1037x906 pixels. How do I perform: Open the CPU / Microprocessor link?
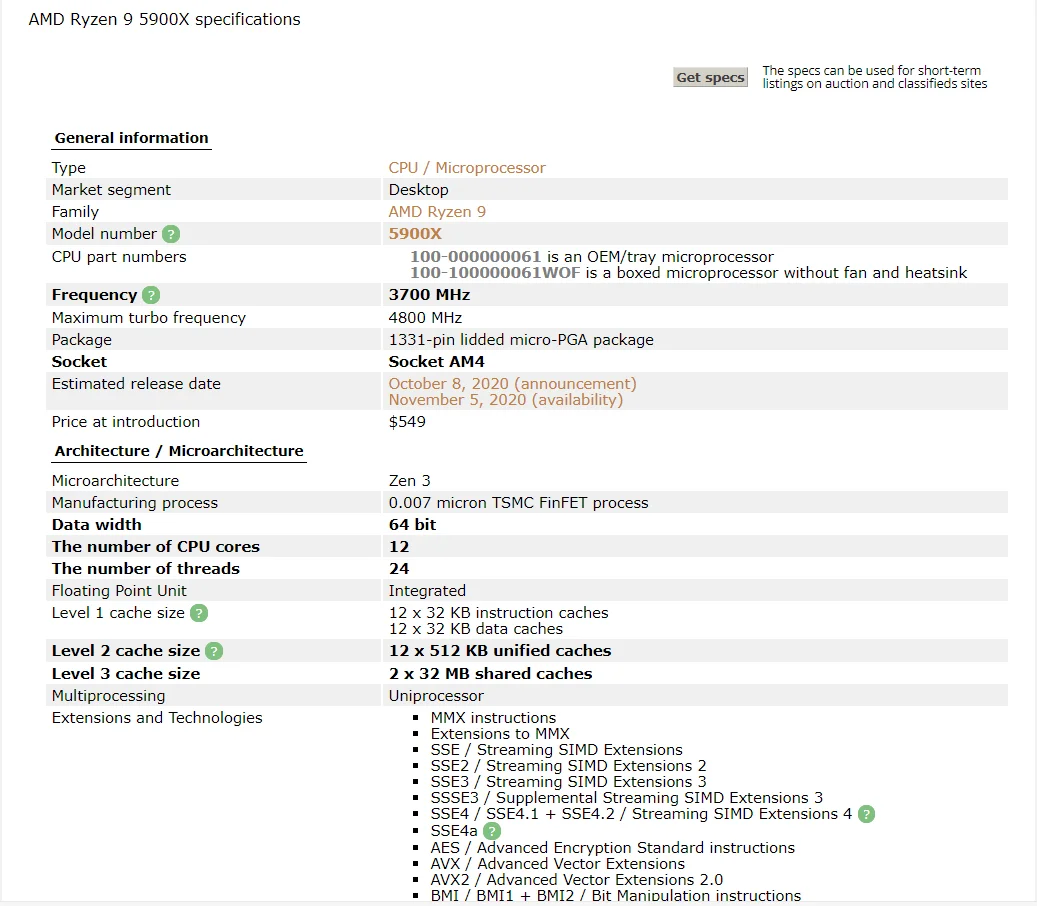[x=467, y=168]
